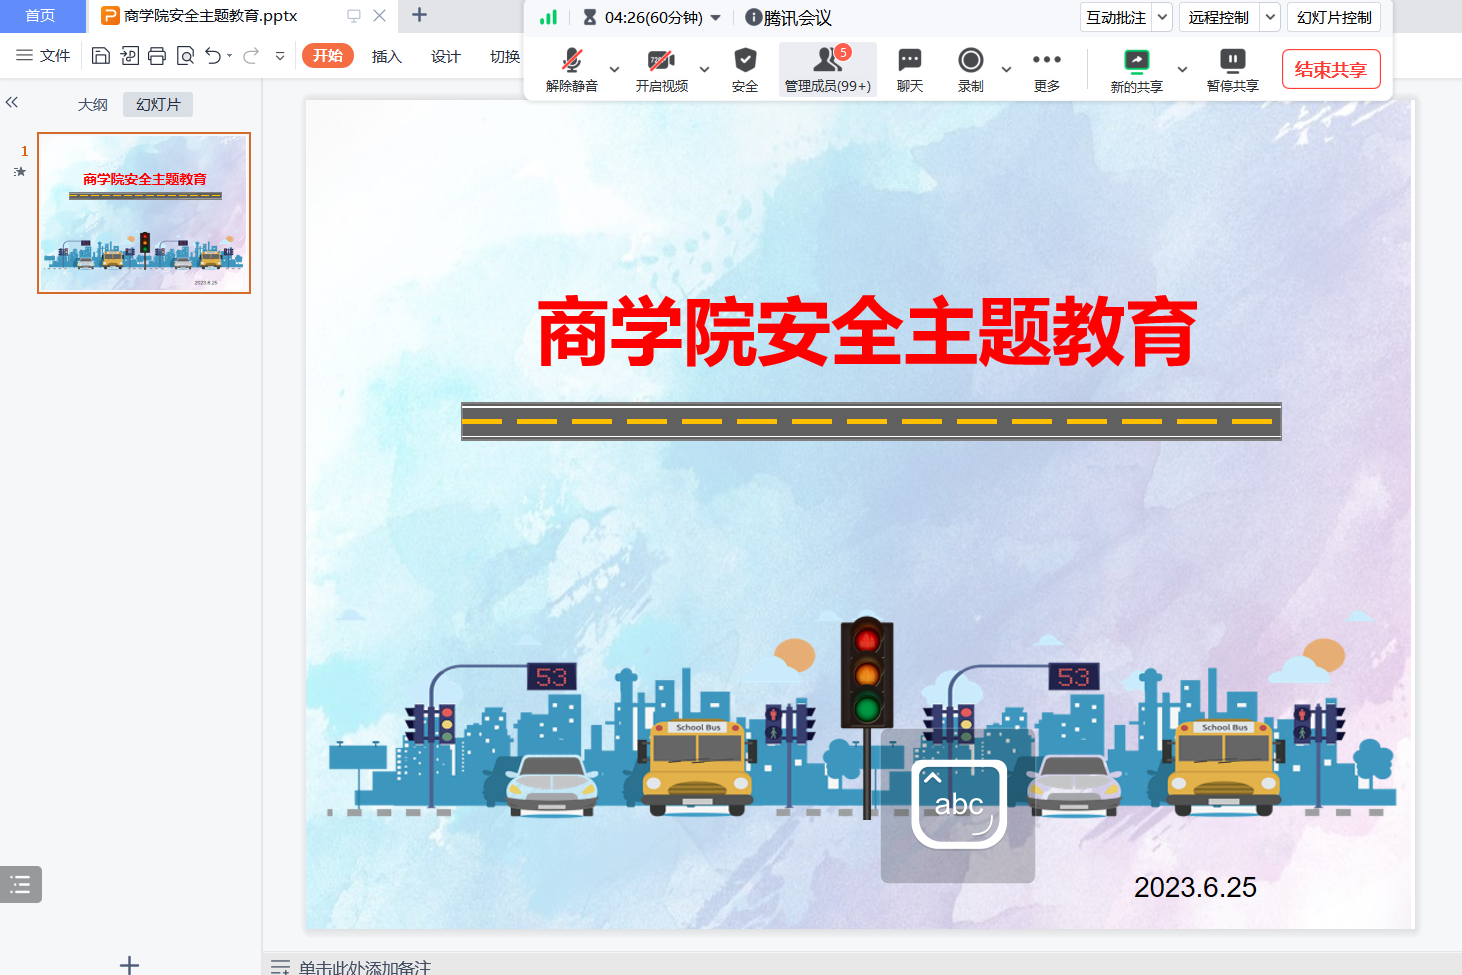1462x975 pixels.
Task: Click the undo arrow icon
Action: [213, 56]
